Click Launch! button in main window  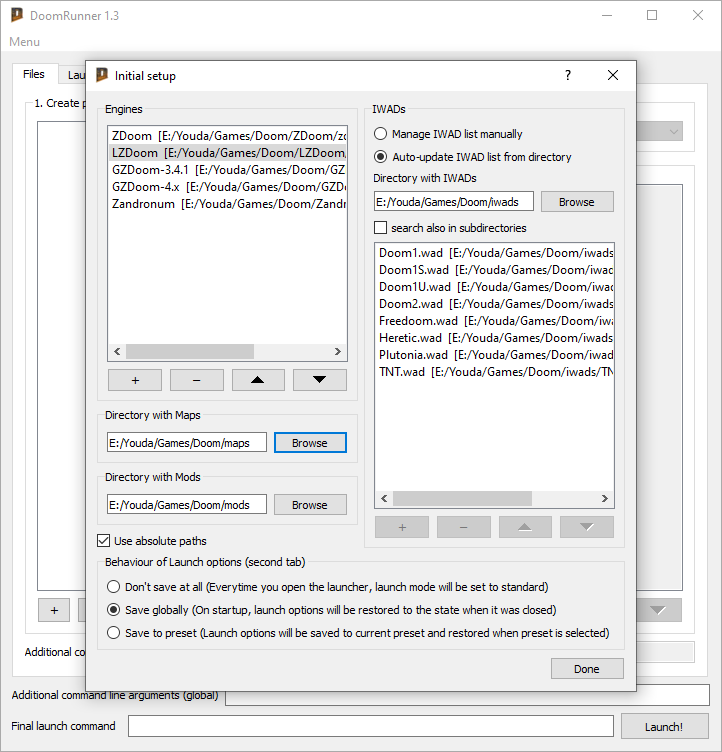[664, 727]
